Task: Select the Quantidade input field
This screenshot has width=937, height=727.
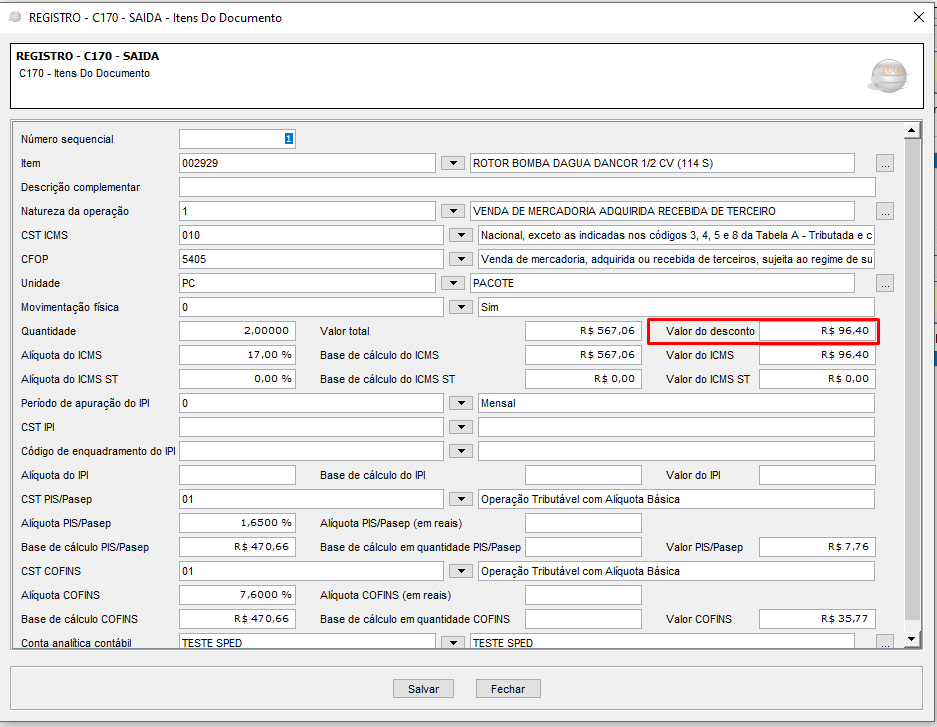Action: (237, 331)
